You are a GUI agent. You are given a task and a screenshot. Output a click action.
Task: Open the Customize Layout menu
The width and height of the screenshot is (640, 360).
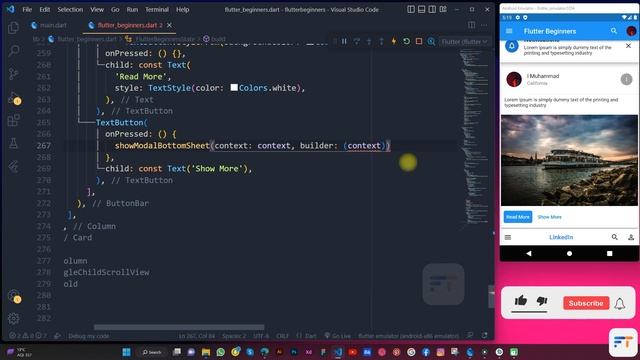point(443,9)
